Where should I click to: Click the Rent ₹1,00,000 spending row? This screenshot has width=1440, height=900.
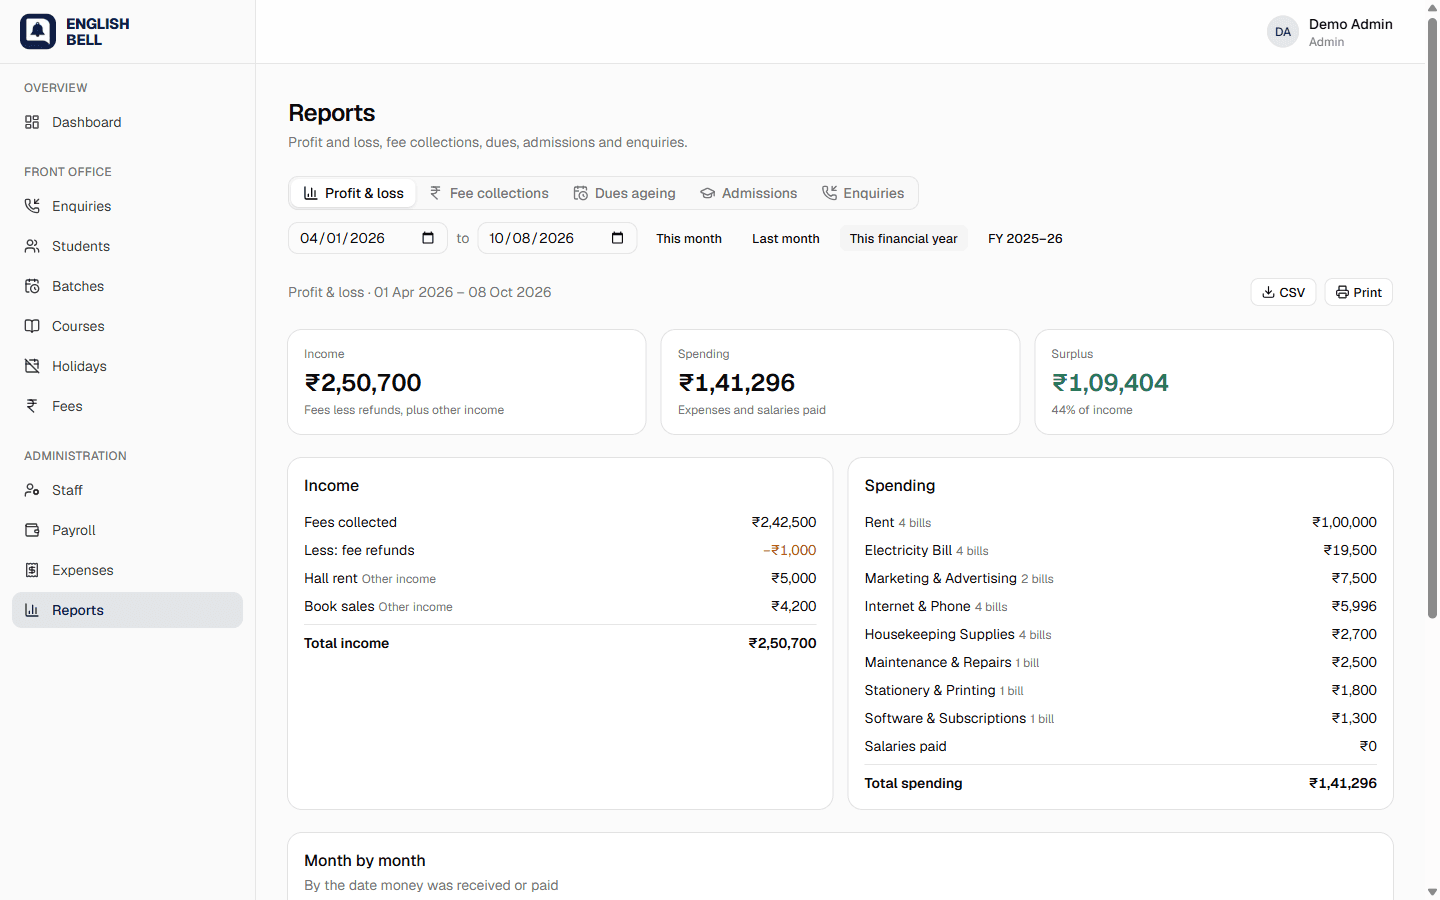[1120, 522]
